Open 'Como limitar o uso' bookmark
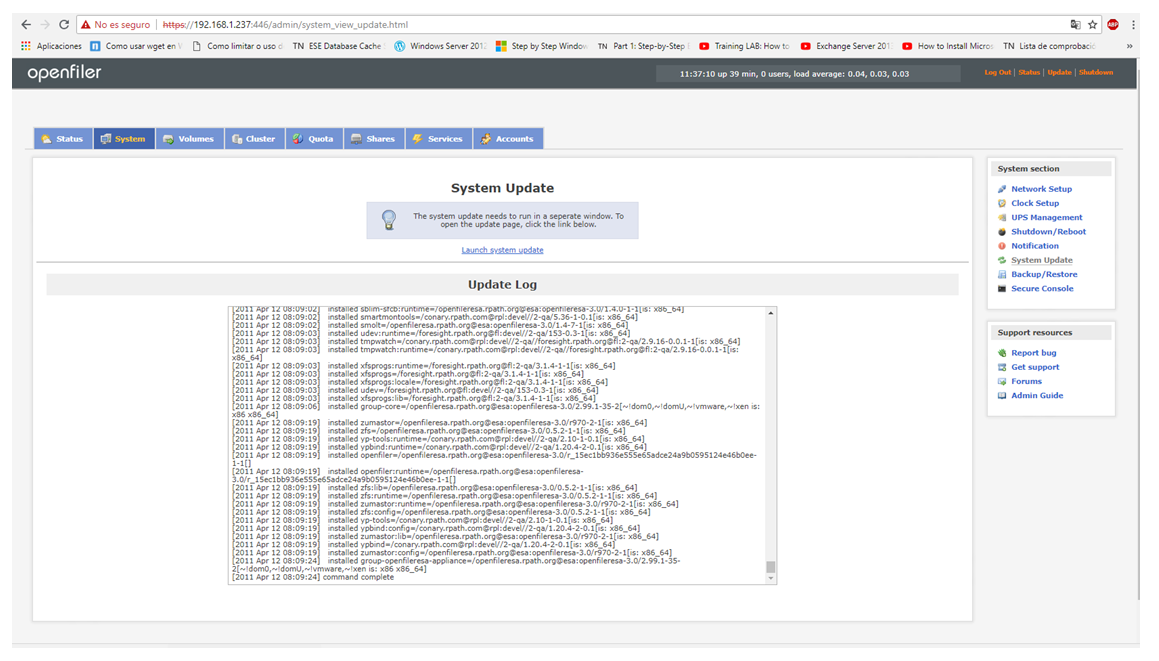This screenshot has height=661, width=1159. coord(237,46)
